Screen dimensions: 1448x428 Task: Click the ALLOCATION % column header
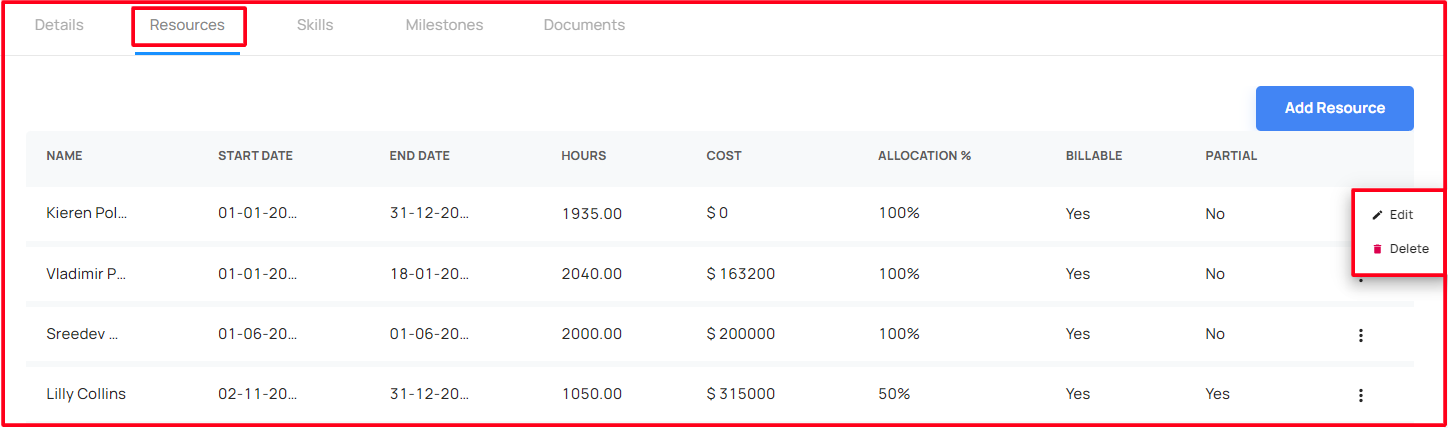925,156
